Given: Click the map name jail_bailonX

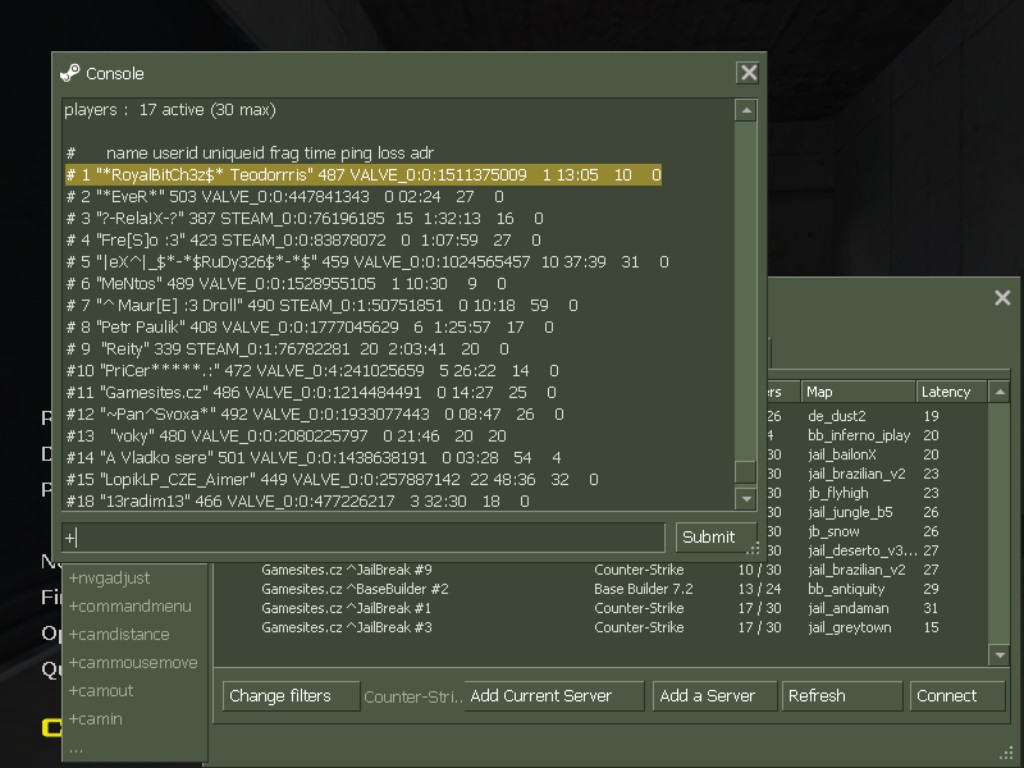Looking at the screenshot, I should click(x=842, y=455).
